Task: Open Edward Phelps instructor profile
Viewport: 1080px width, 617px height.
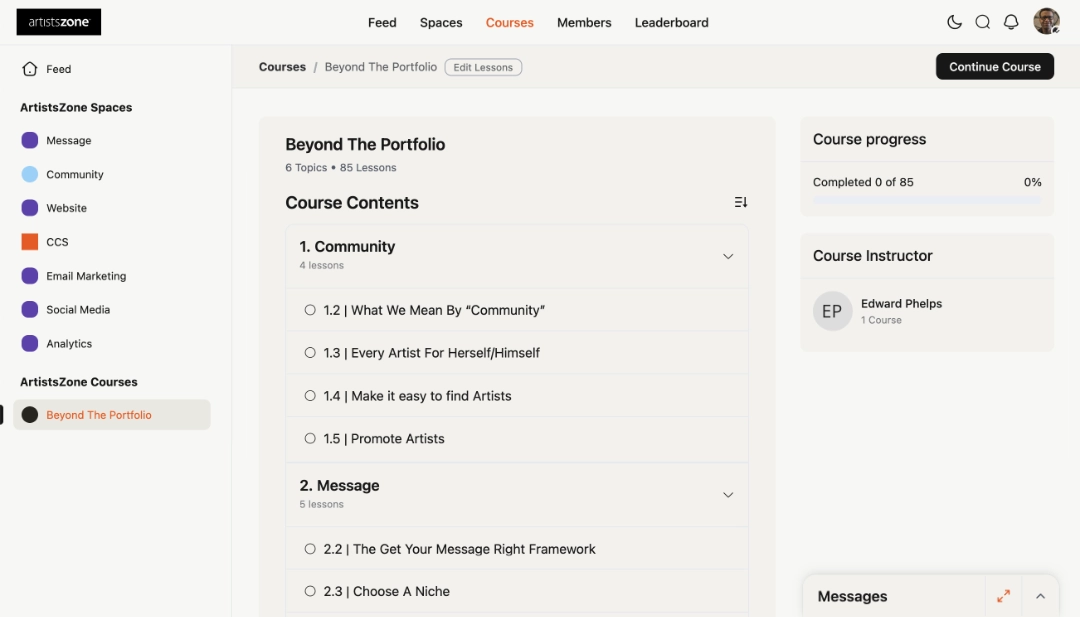Action: pyautogui.click(x=901, y=304)
